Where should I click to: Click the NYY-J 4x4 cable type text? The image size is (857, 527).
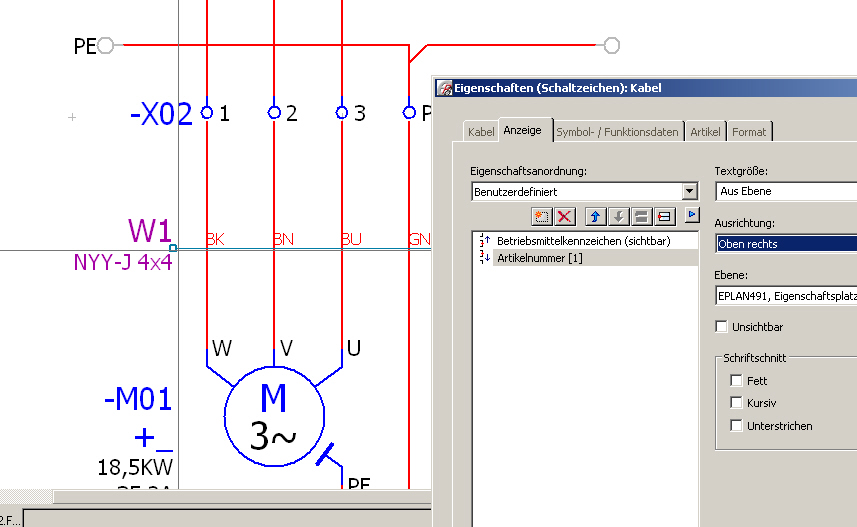point(123,262)
